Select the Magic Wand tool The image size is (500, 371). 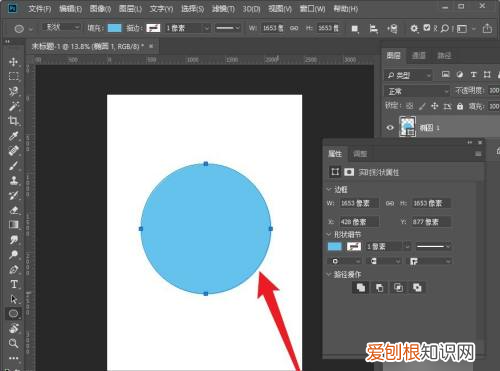(x=13, y=106)
